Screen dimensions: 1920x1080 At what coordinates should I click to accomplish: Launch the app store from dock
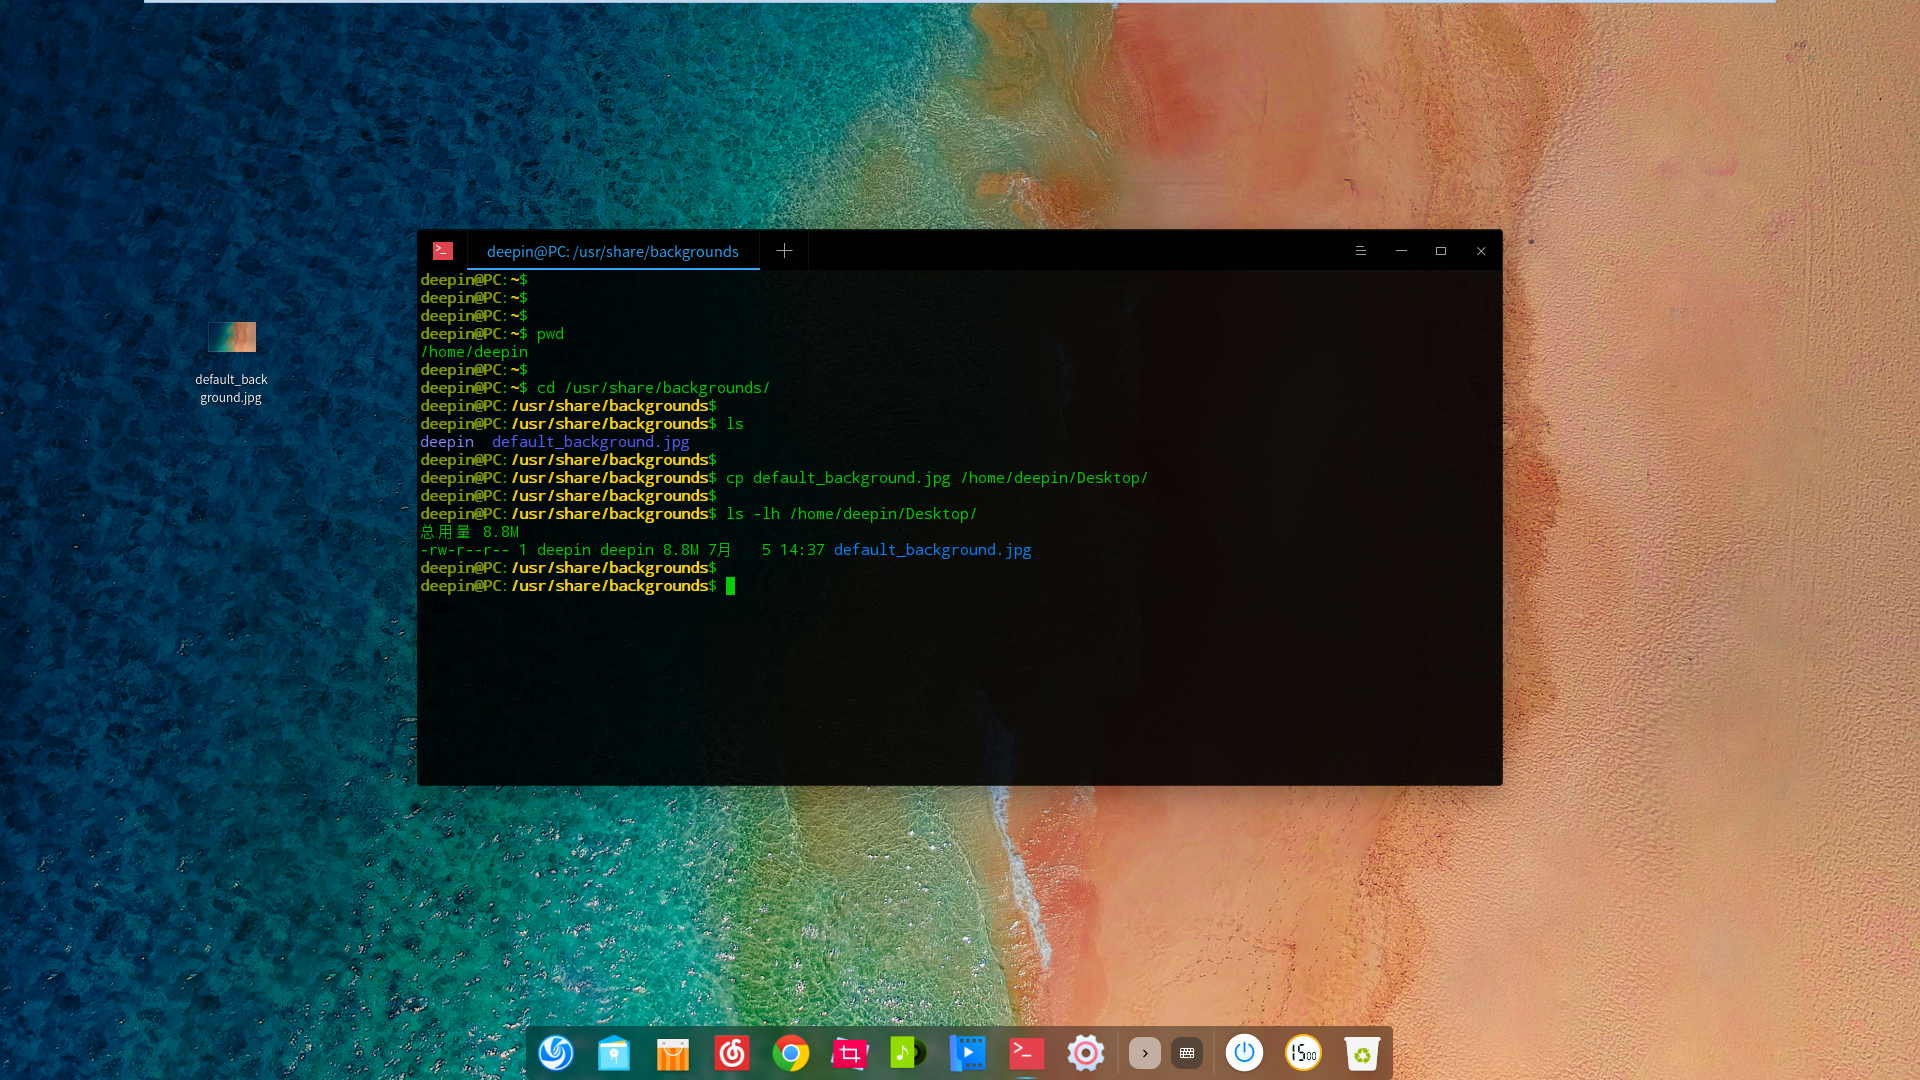tap(673, 1053)
